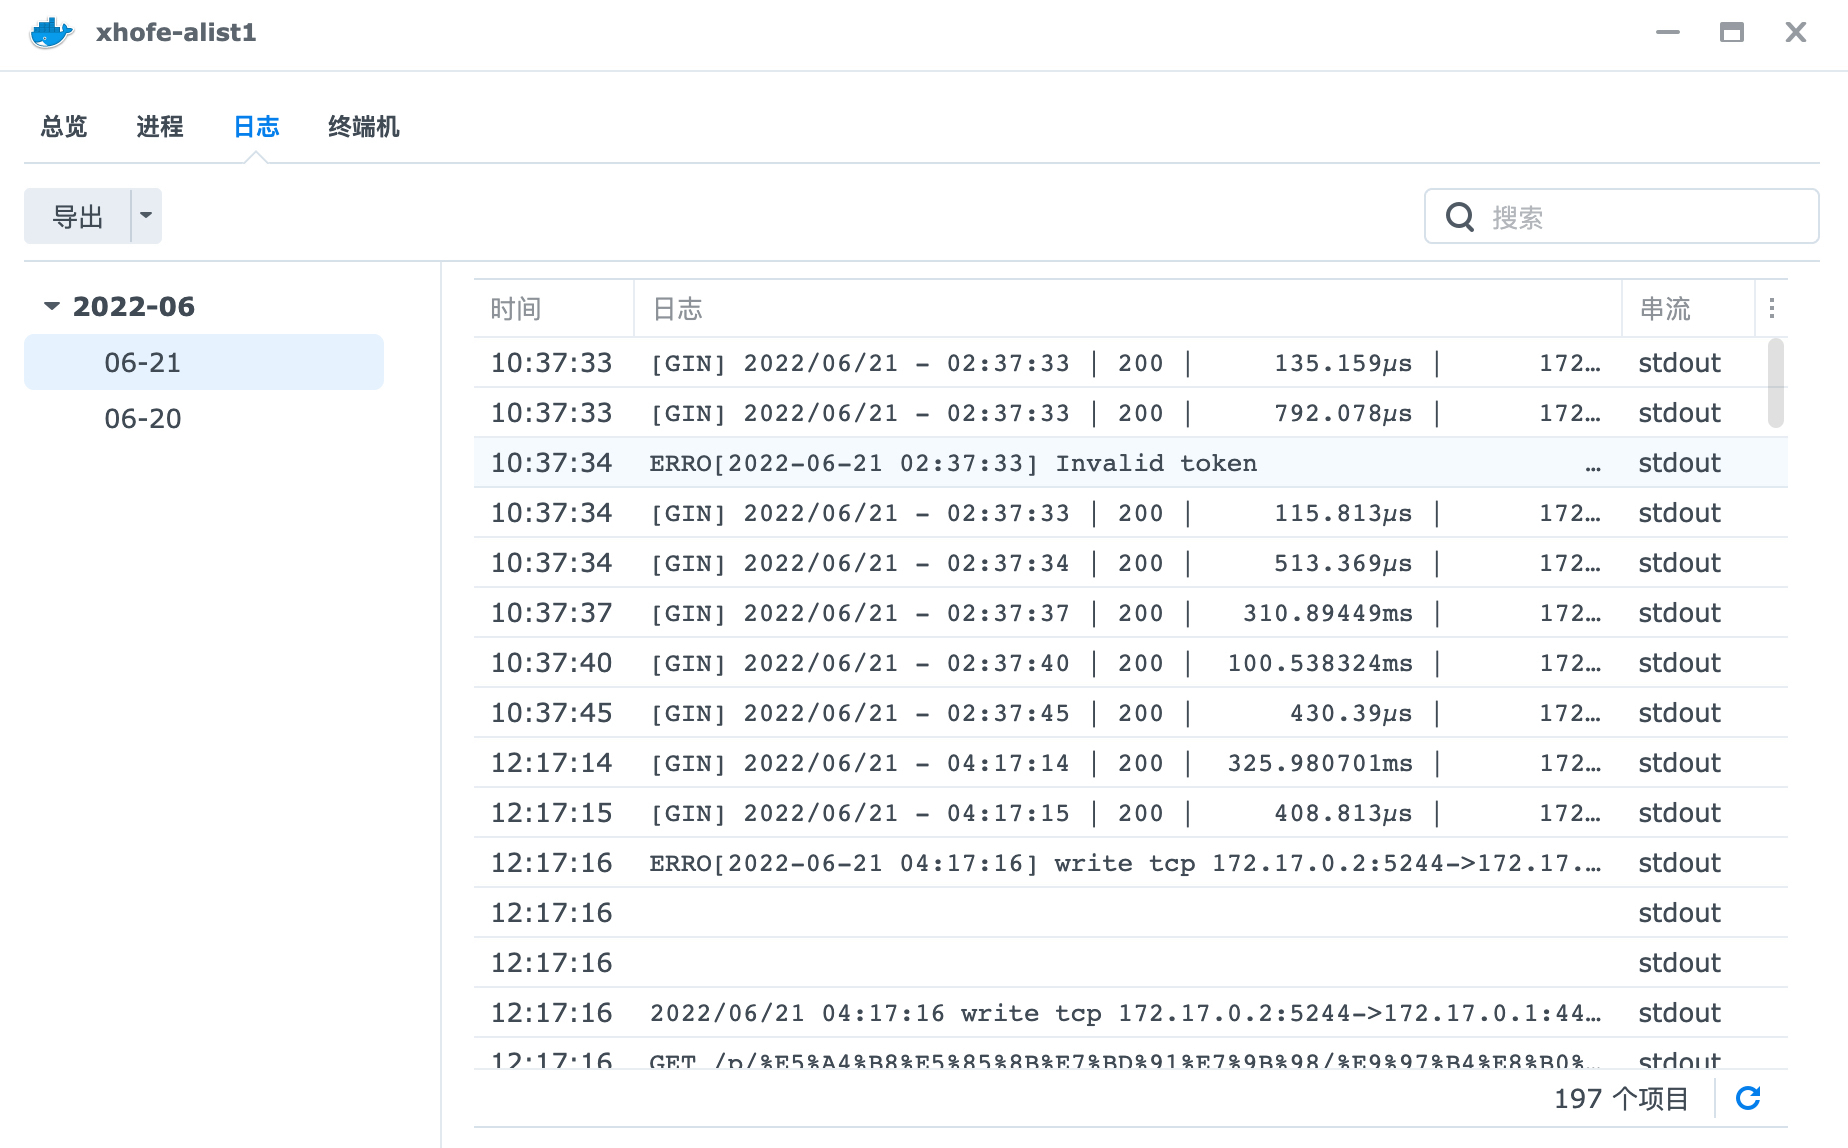Switch to the 进程 tab
1848x1148 pixels.
[160, 127]
